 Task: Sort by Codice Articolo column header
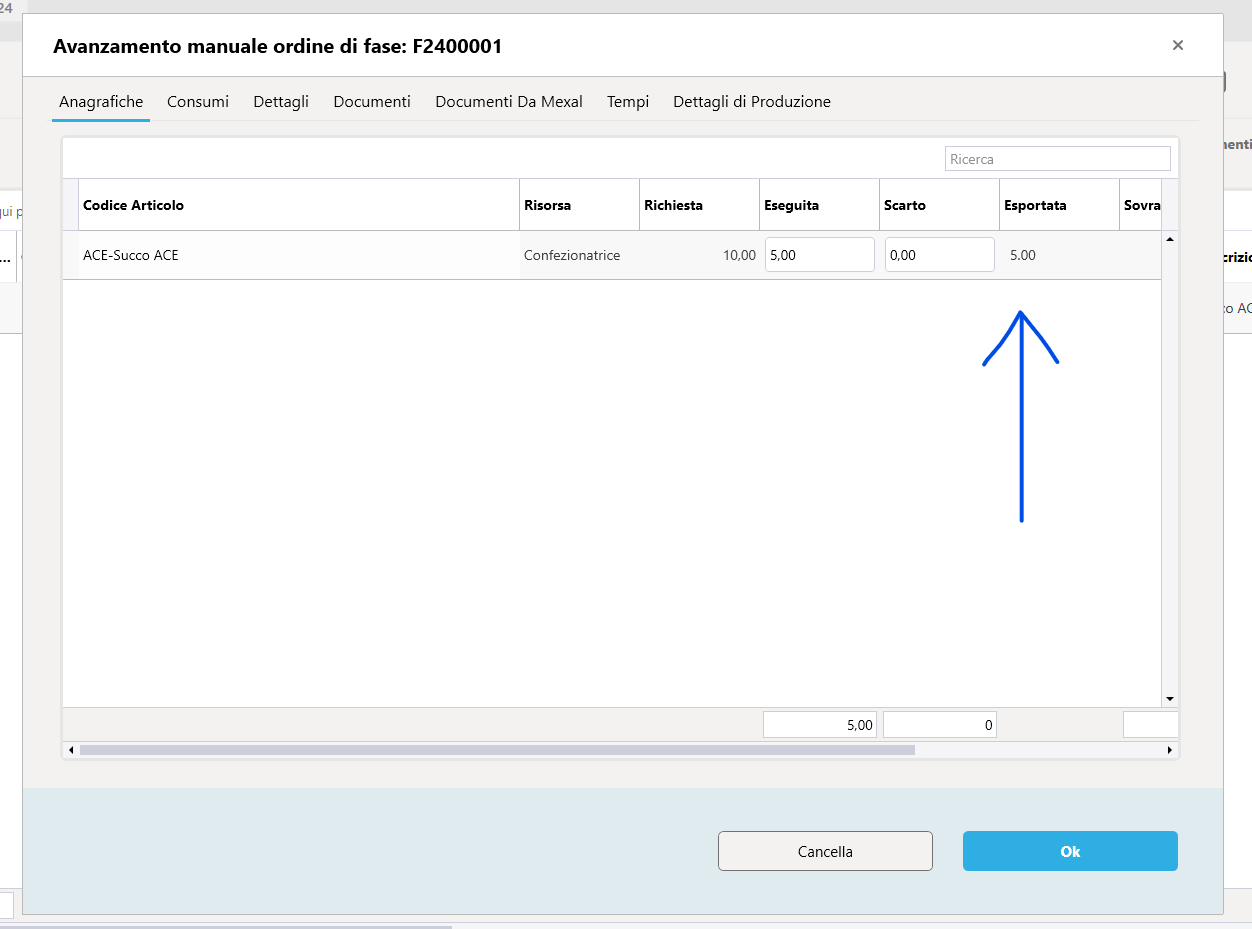(x=299, y=205)
